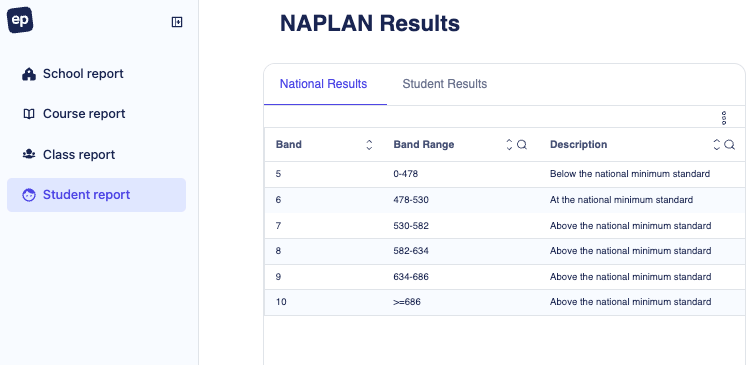Screen dimensions: 756x365
Task: Sort by Band column arrows
Action: click(369, 145)
